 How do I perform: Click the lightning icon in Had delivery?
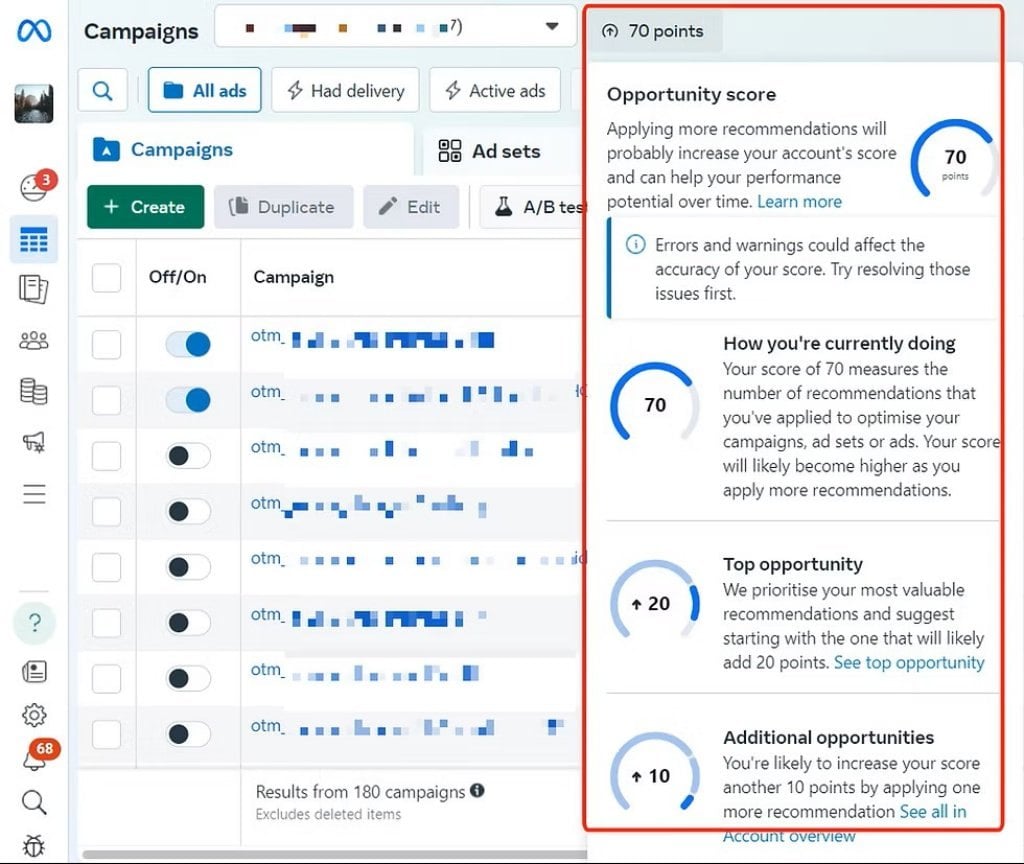[295, 90]
